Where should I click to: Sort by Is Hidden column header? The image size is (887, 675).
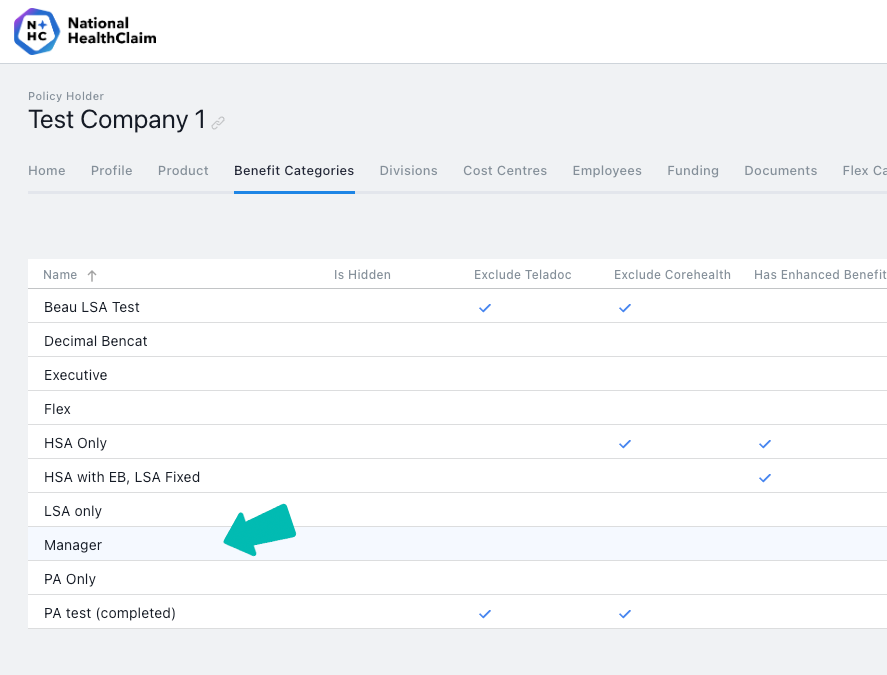pos(362,275)
